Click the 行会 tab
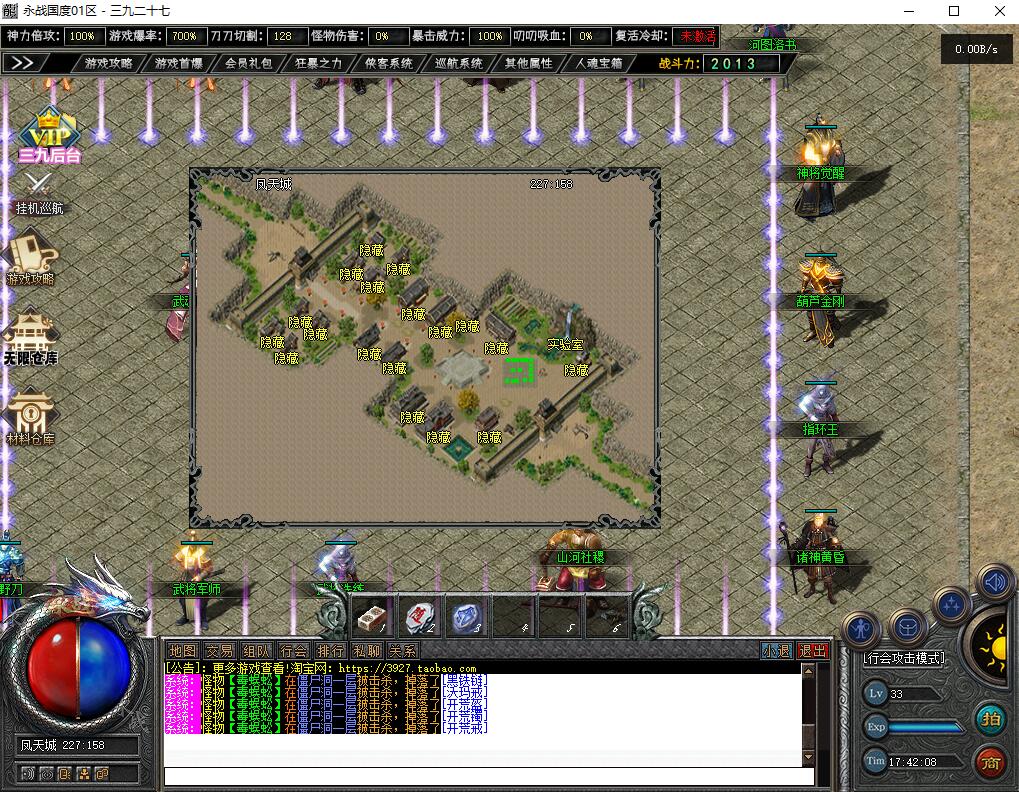1019x792 pixels. [x=293, y=651]
